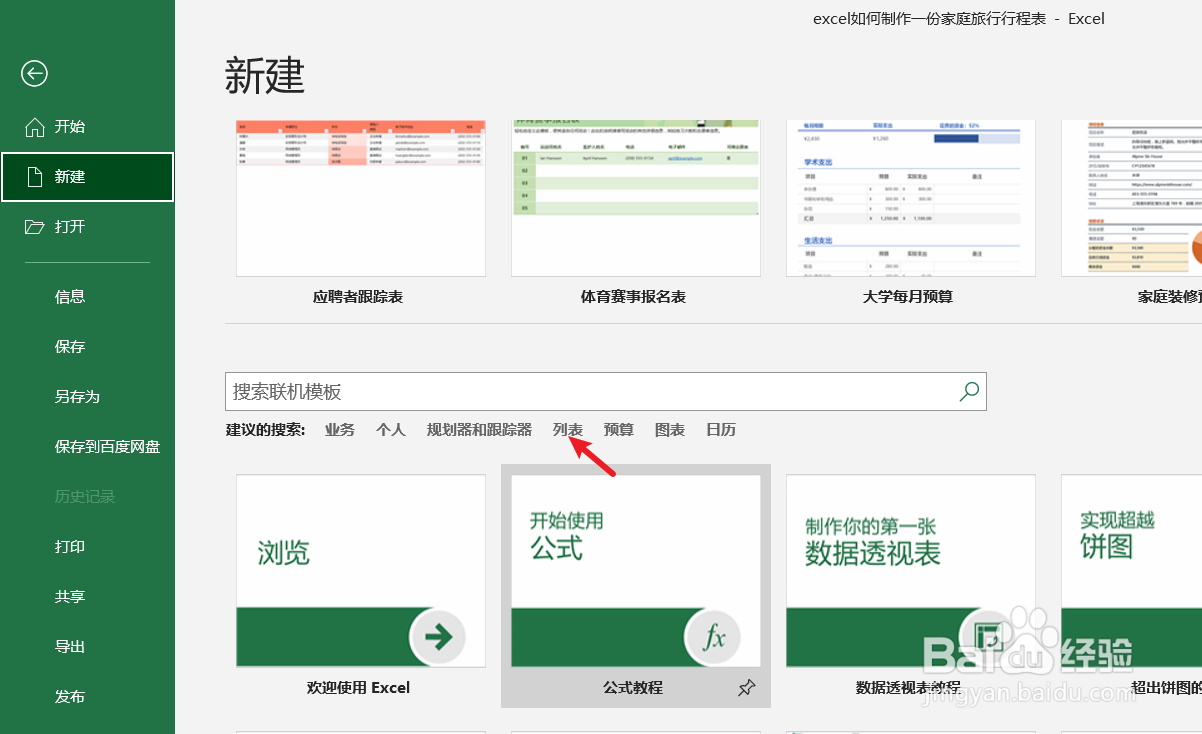Select the 新建 menu item

click(87, 177)
